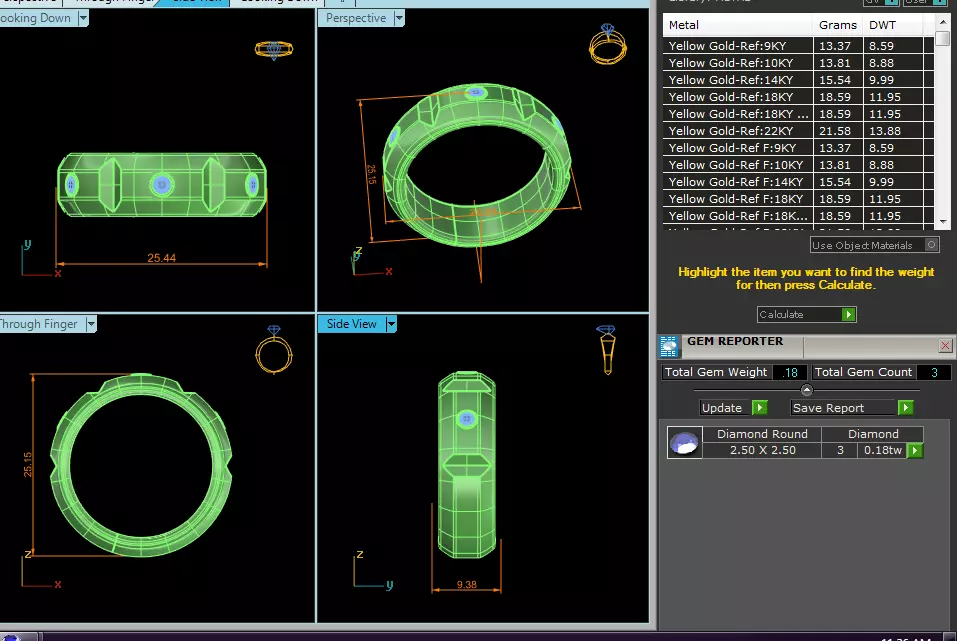957x641 pixels.
Task: Click the 8.88 DWT cell for Ref:10KY
Action: [x=894, y=63]
